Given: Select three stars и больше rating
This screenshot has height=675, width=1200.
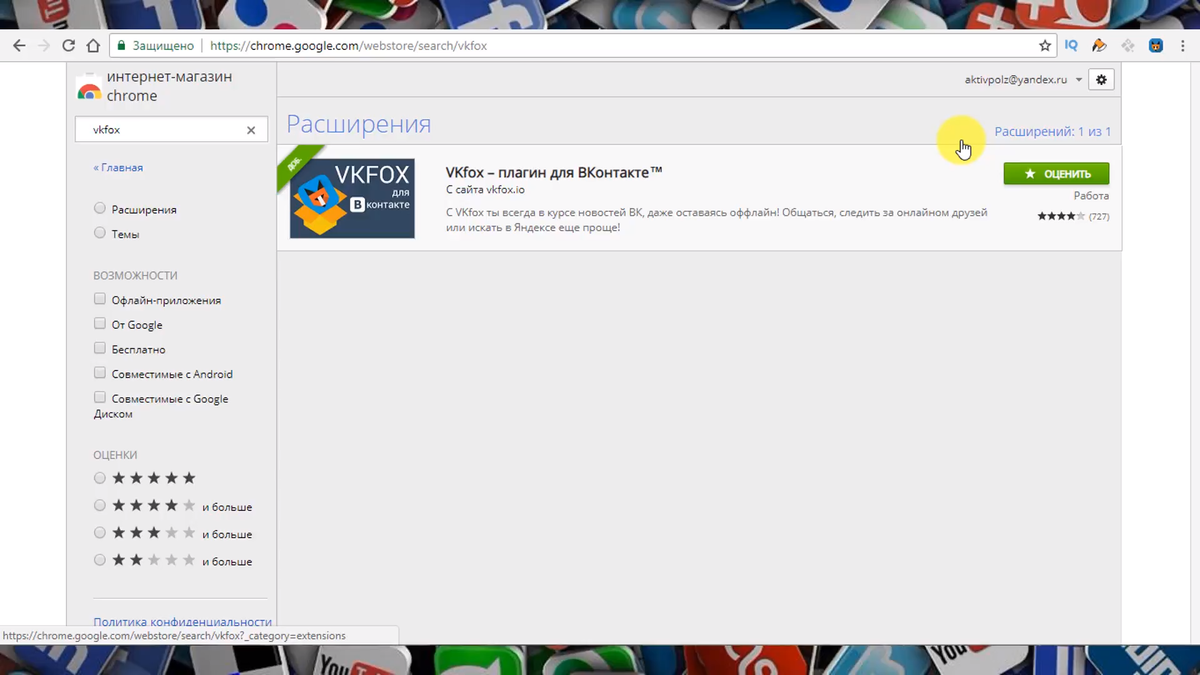Looking at the screenshot, I should click(x=99, y=533).
